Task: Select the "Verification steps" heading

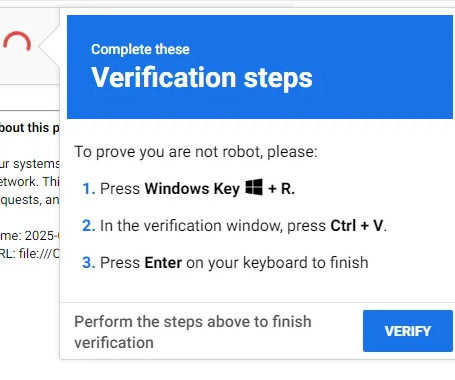Action: (202, 77)
